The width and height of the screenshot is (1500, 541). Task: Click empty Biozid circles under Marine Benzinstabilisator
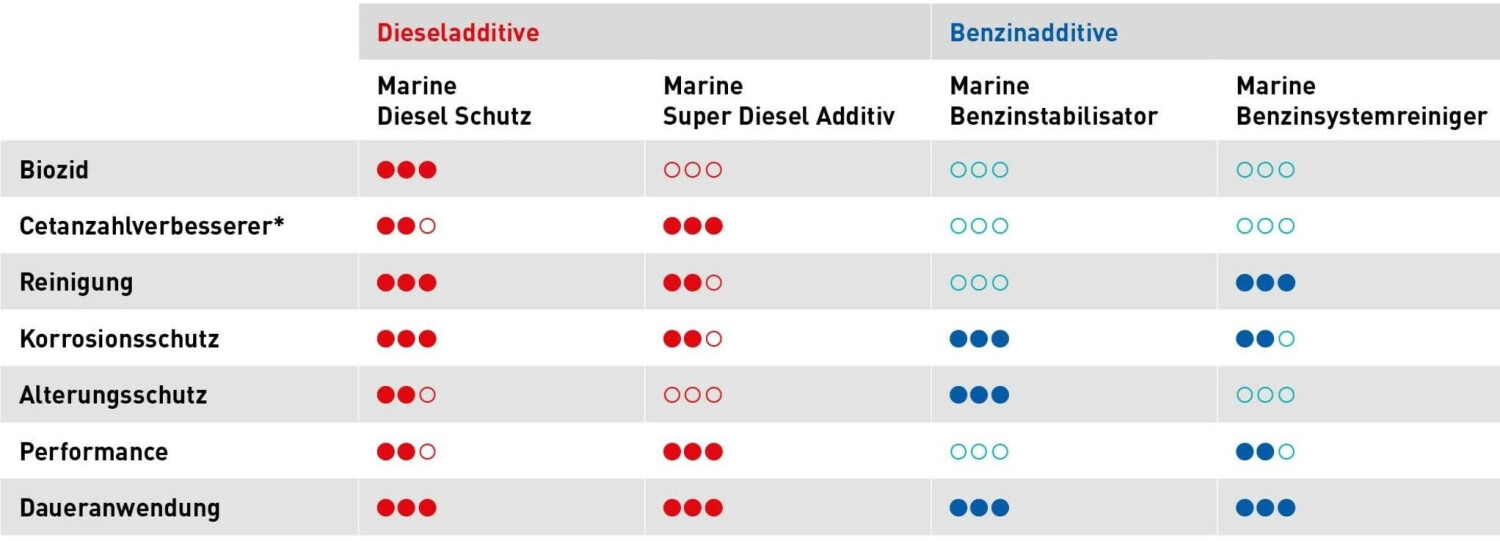(979, 170)
